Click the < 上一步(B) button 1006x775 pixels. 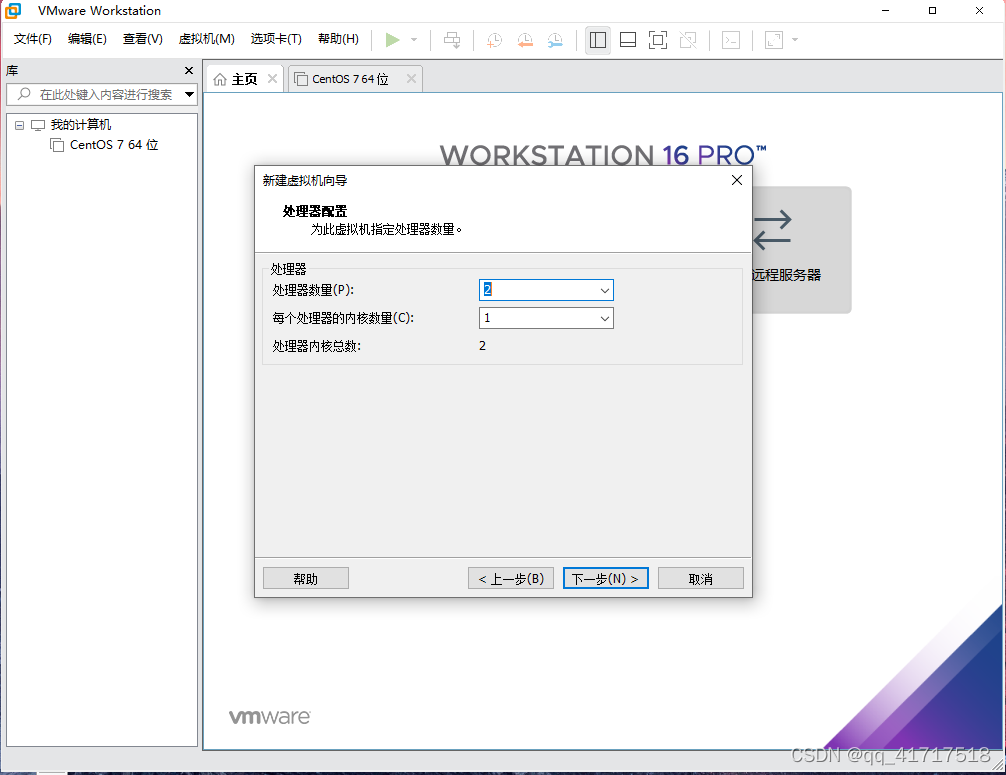[x=511, y=578]
